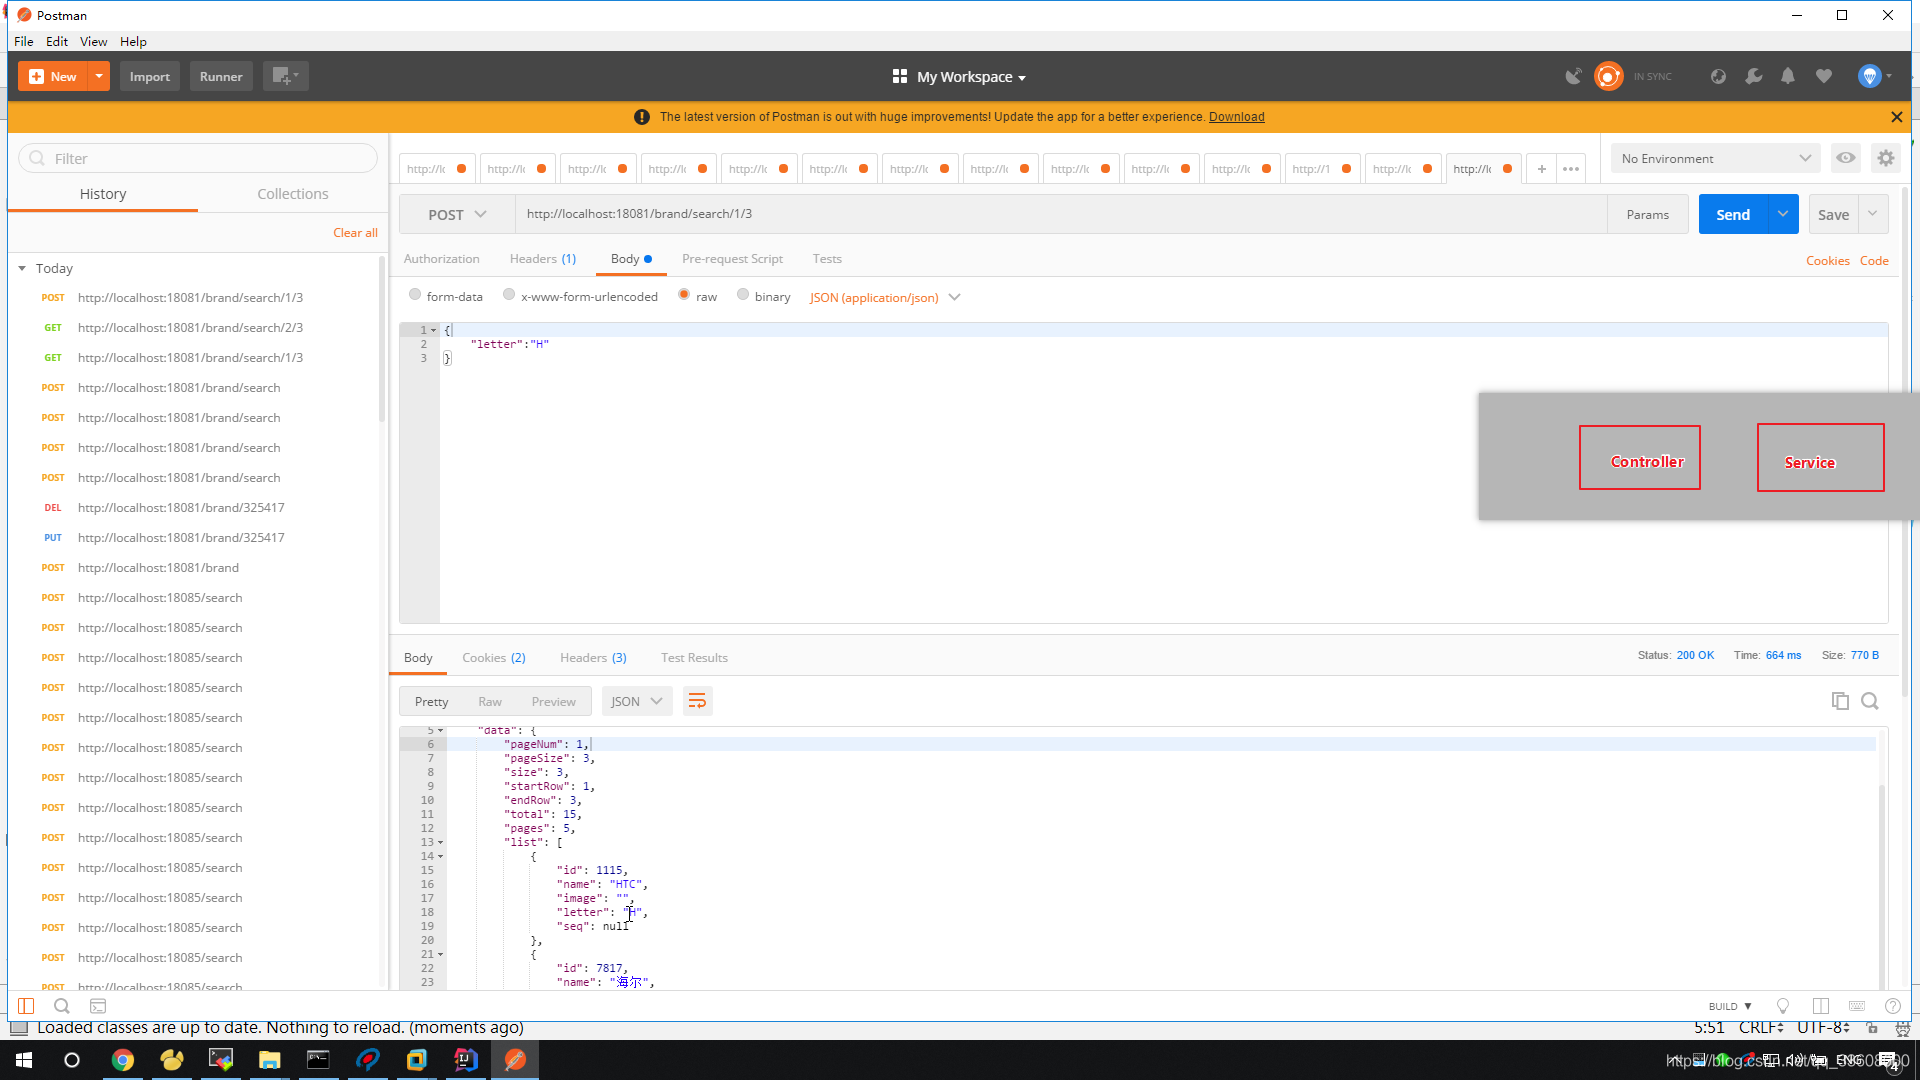Click the heart icon in header
Screen dimensions: 1920x1080
click(1824, 76)
